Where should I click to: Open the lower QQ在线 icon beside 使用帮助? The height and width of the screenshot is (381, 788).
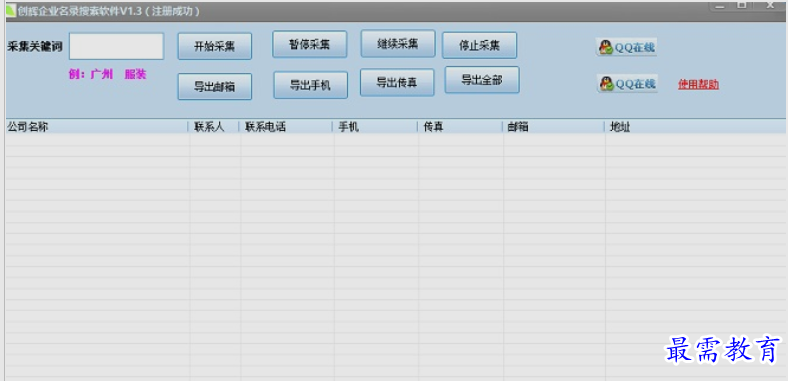pos(628,83)
